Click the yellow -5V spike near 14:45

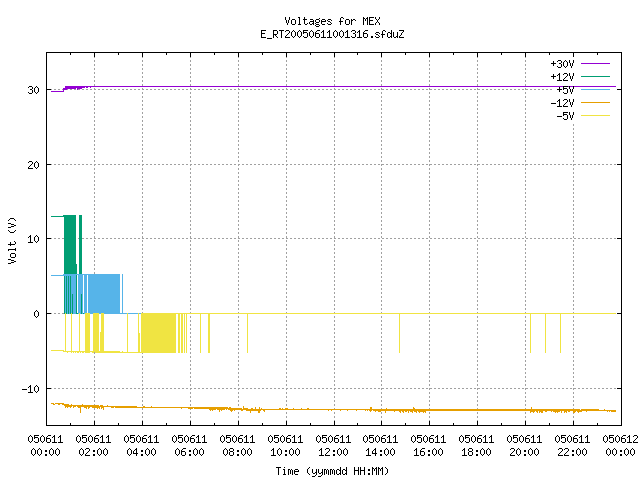(399, 333)
